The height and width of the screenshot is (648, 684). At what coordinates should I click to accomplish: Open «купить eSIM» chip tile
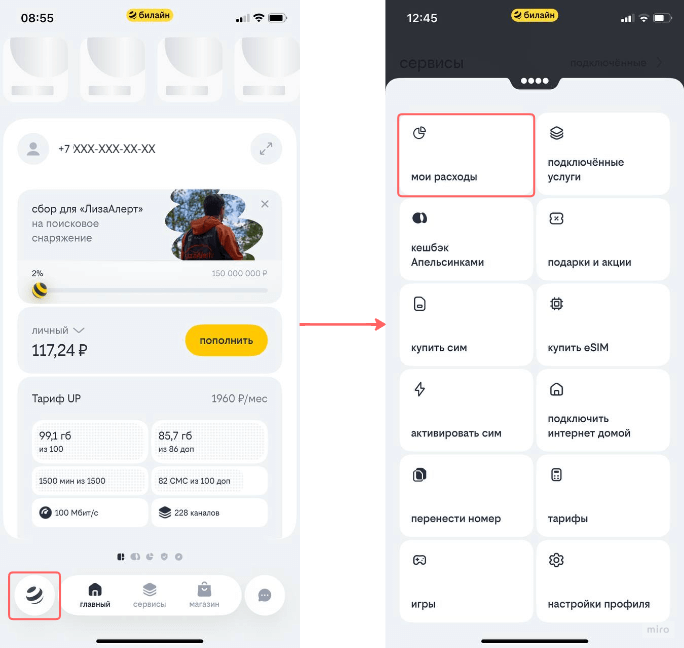tap(603, 325)
